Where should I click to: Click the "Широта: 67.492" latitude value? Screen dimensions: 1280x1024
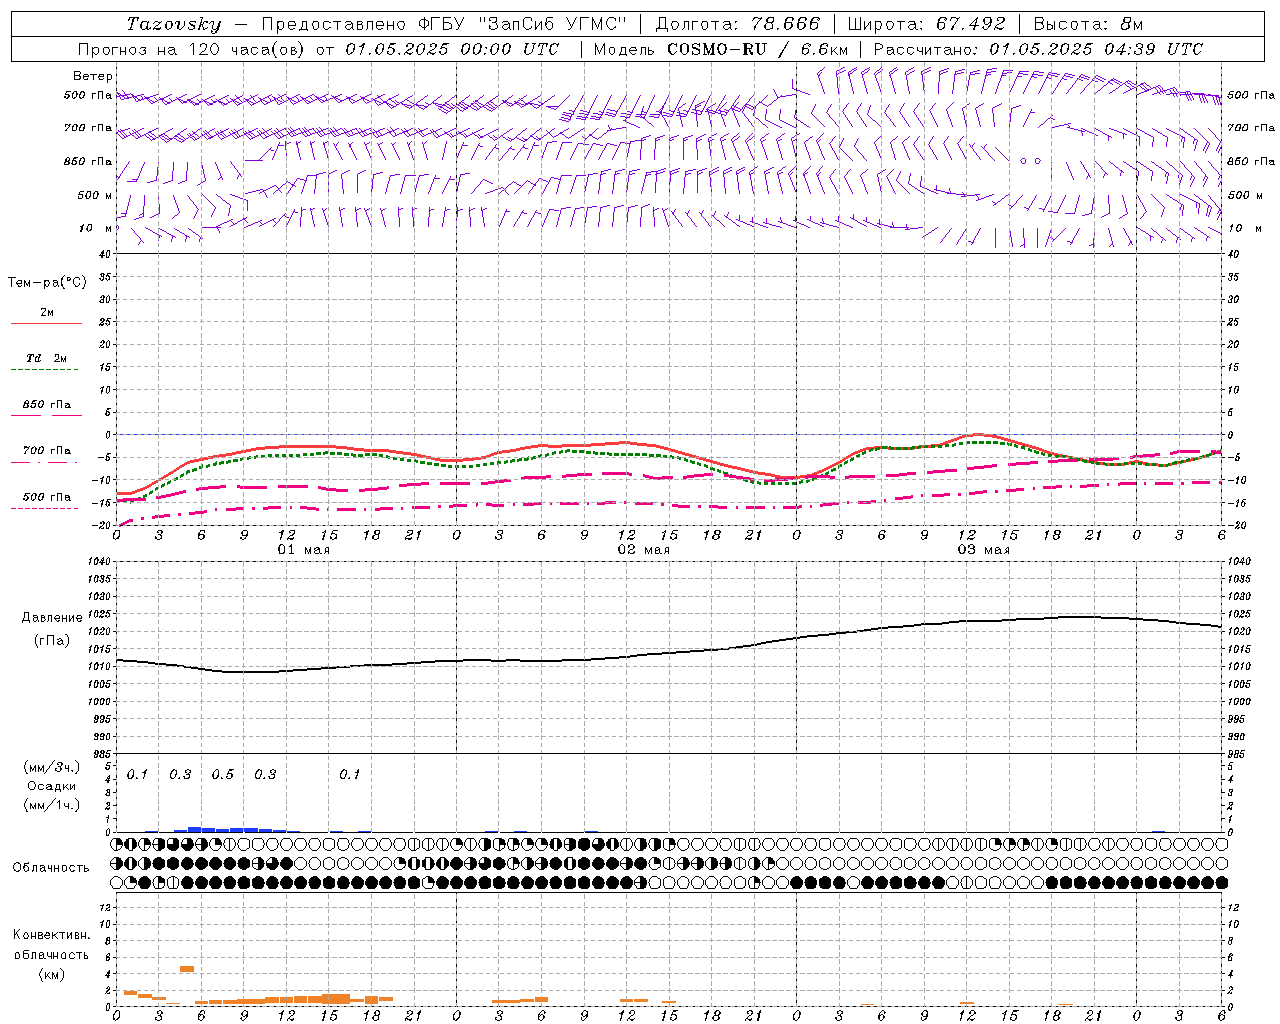(x=926, y=24)
